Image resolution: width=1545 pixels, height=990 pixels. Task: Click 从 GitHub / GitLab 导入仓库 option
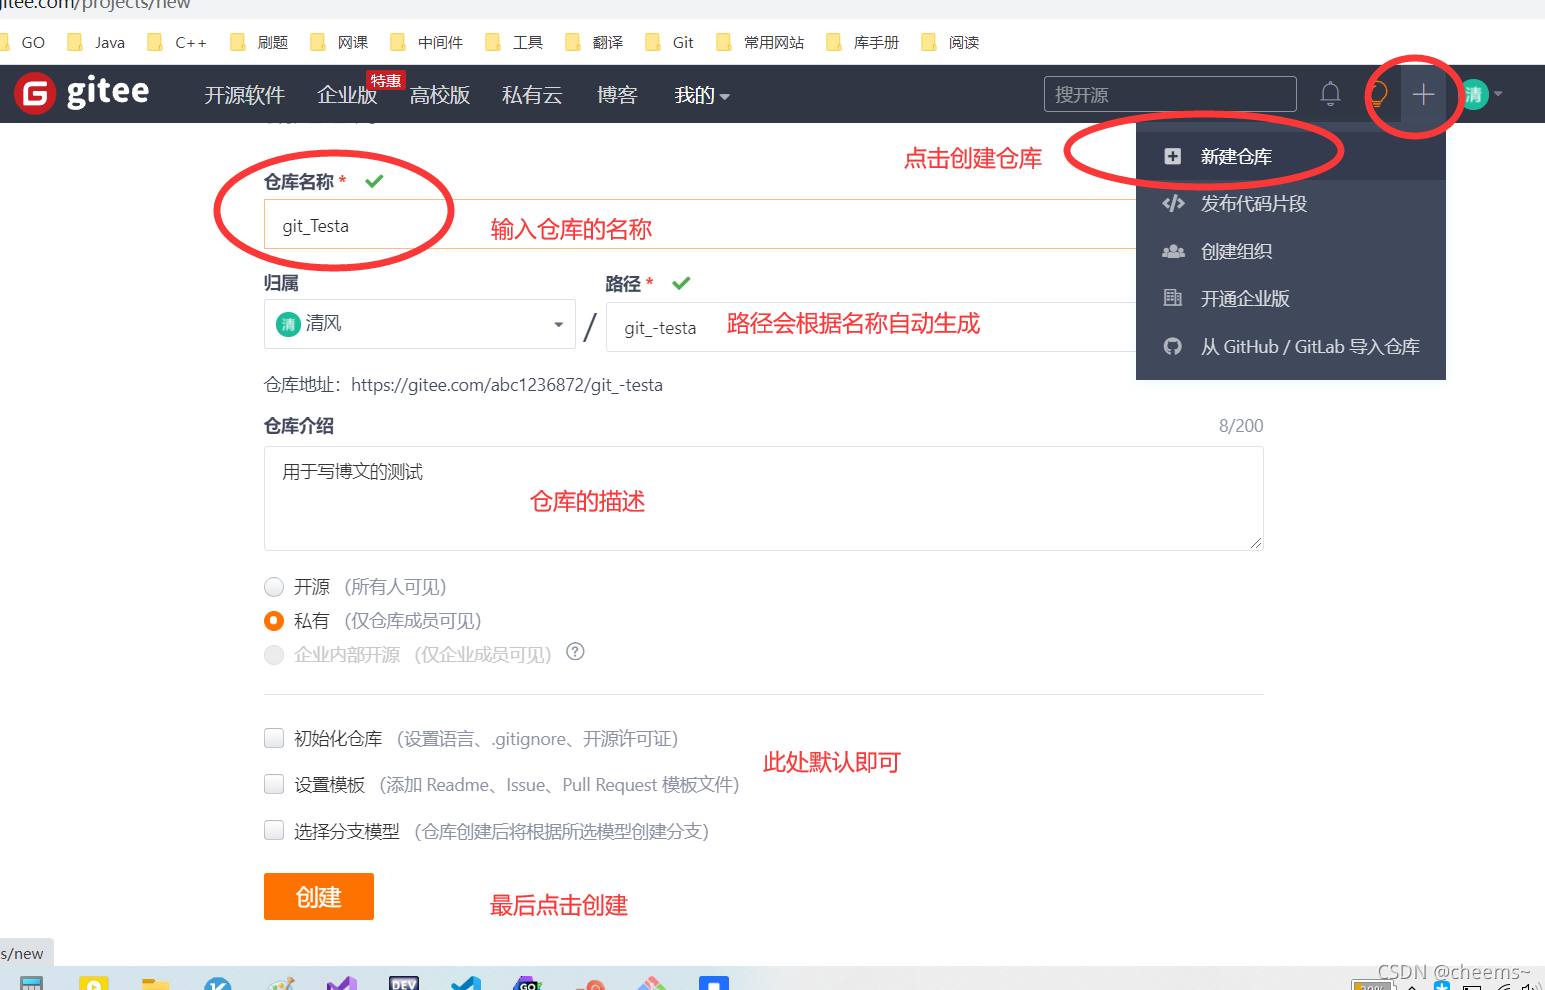[x=1310, y=346]
